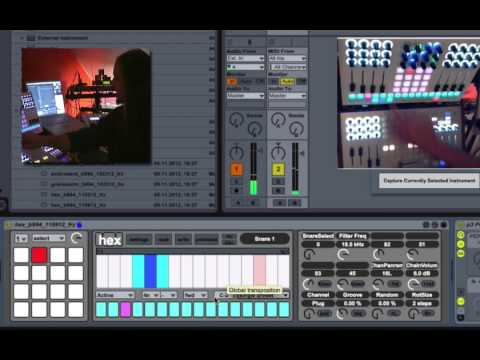480x360 pixels.
Task: Click the 2 steps RotSize value
Action: click(422, 303)
